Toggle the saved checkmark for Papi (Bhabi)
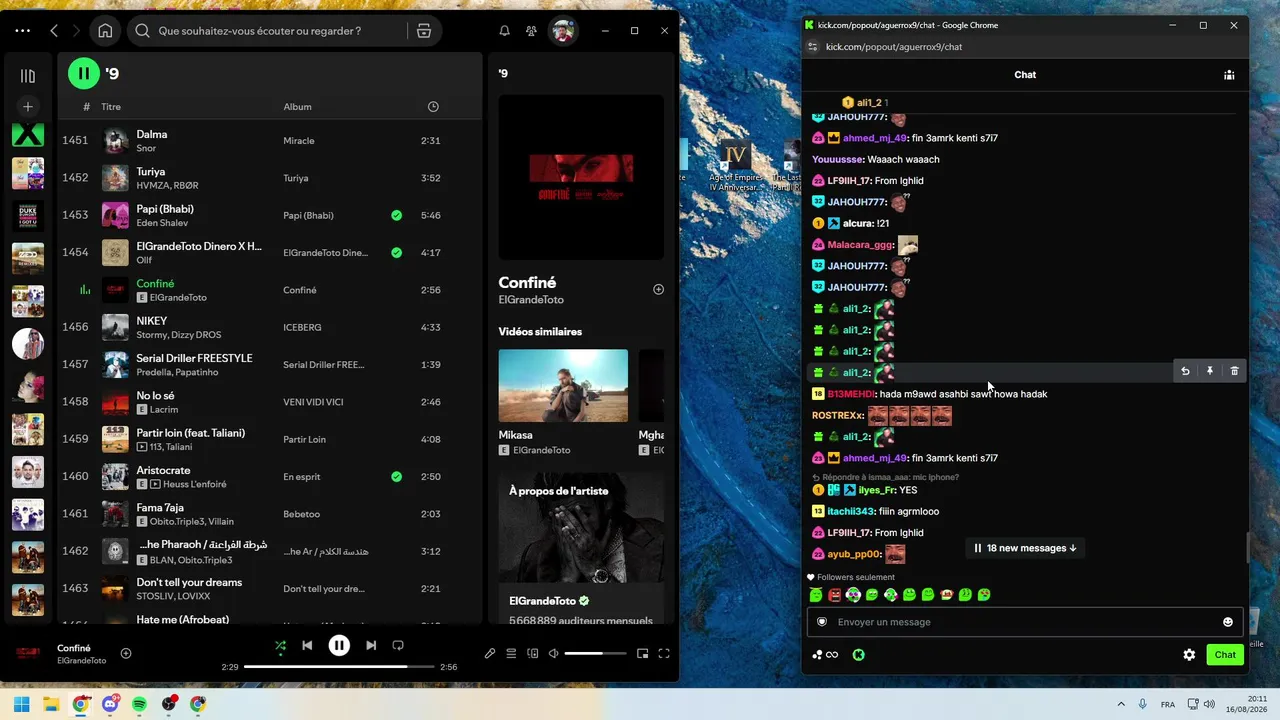This screenshot has width=1280, height=720. pyautogui.click(x=397, y=215)
